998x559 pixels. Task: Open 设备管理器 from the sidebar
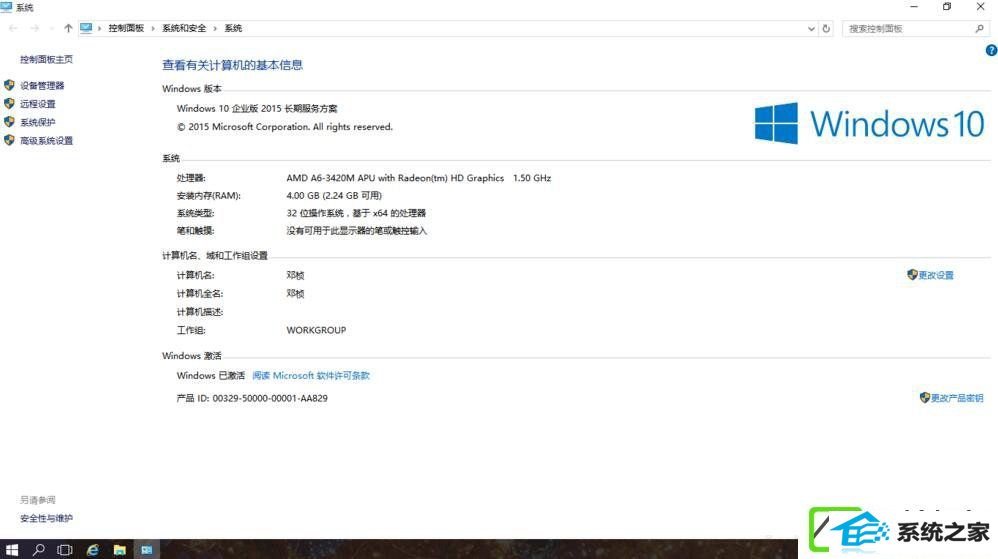pyautogui.click(x=42, y=85)
